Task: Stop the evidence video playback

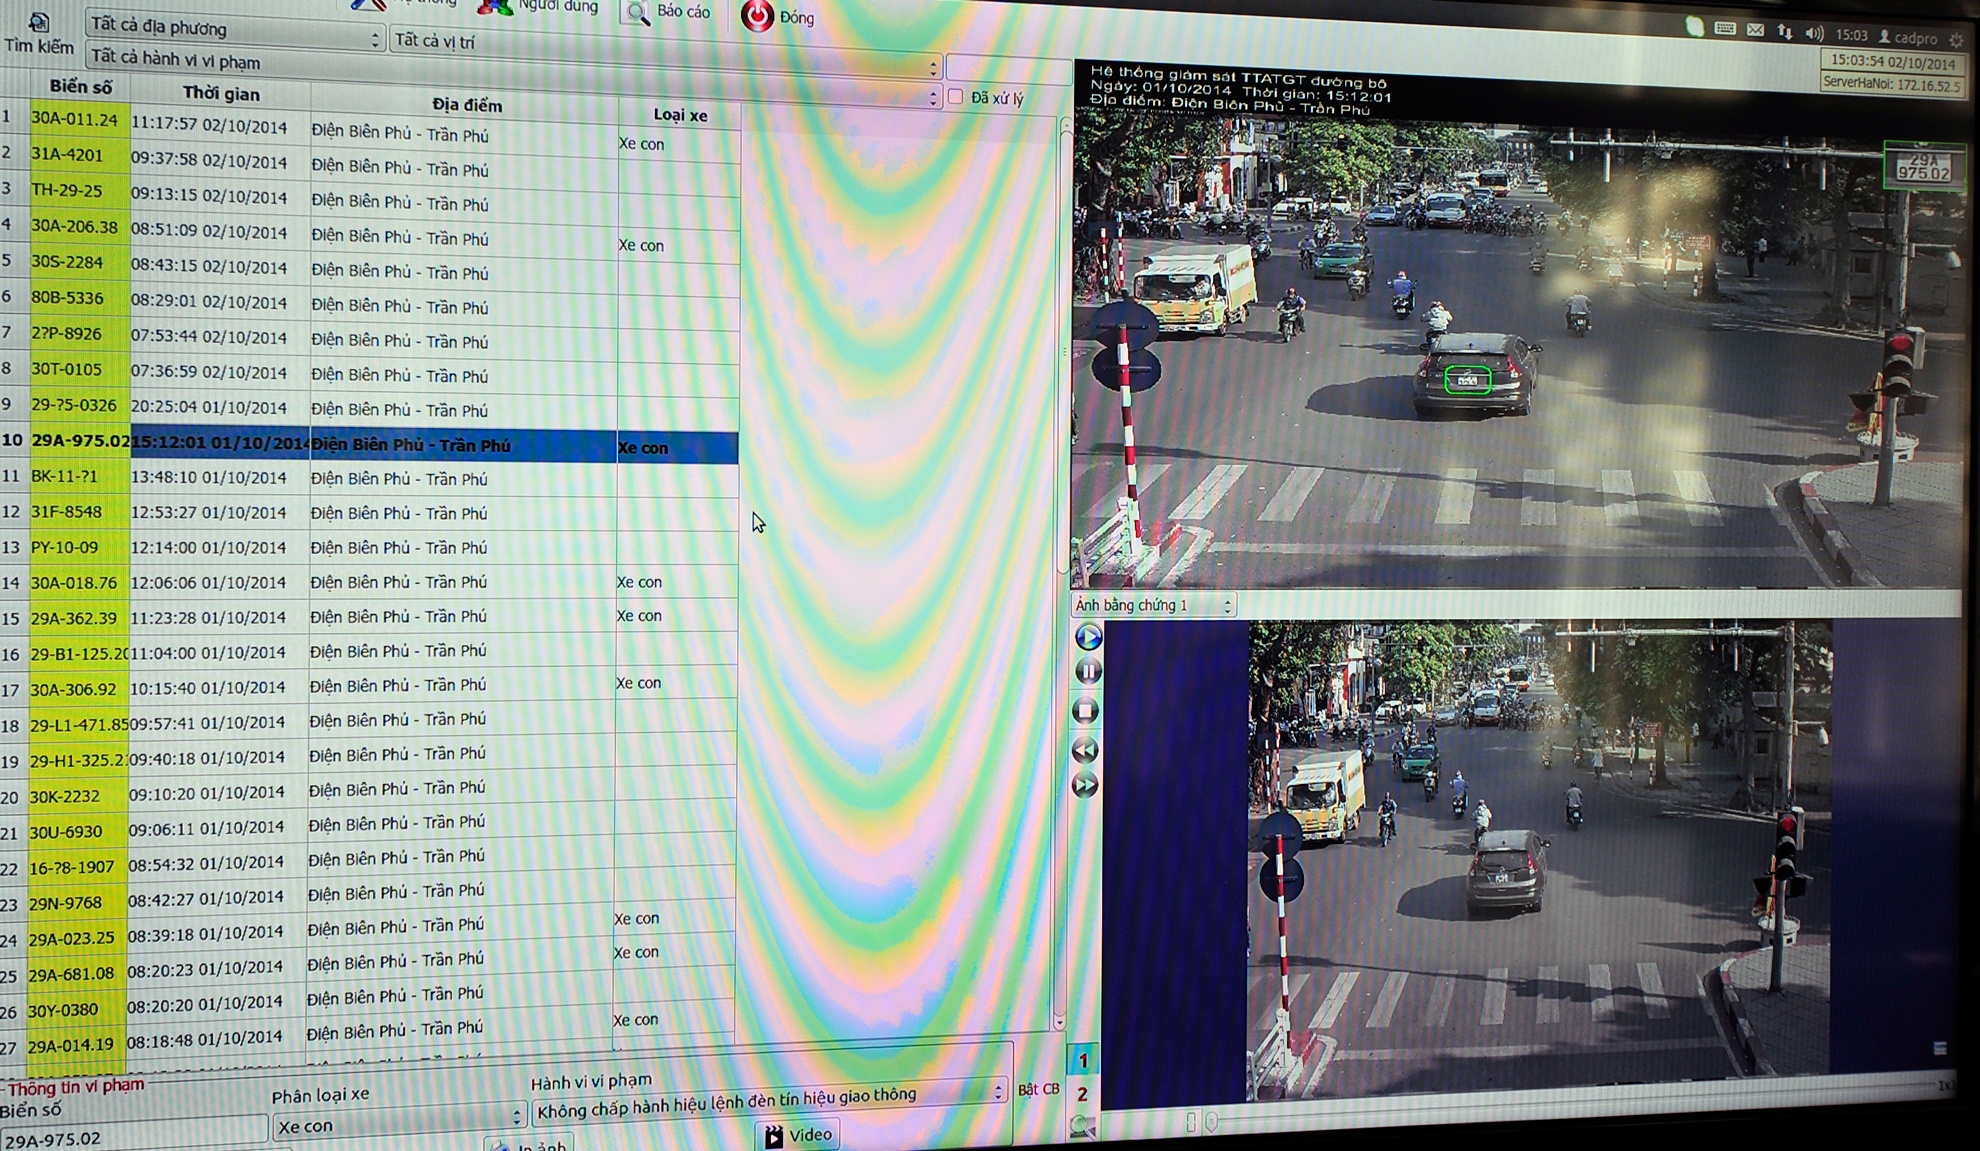Action: [x=1086, y=711]
